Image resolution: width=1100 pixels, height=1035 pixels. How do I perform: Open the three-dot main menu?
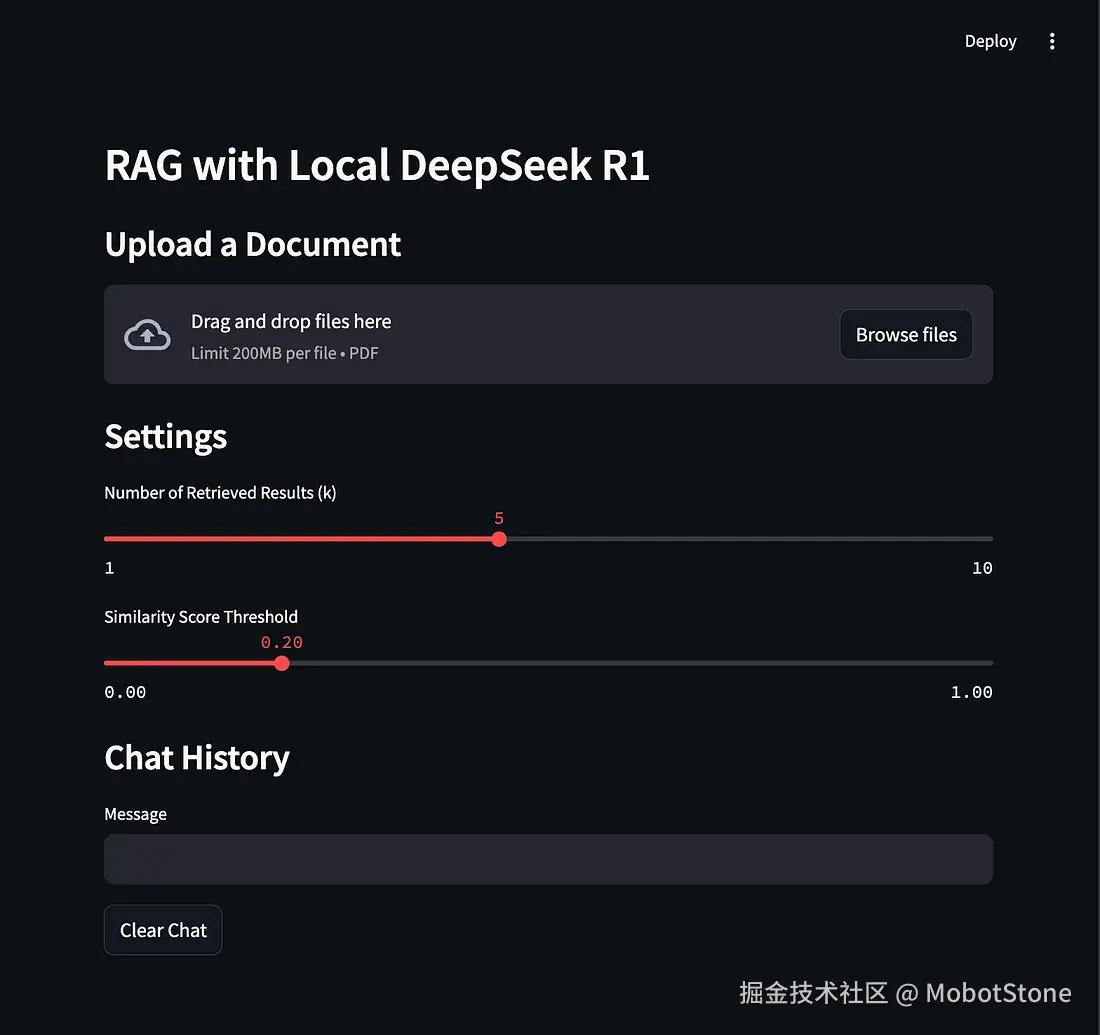click(1051, 41)
